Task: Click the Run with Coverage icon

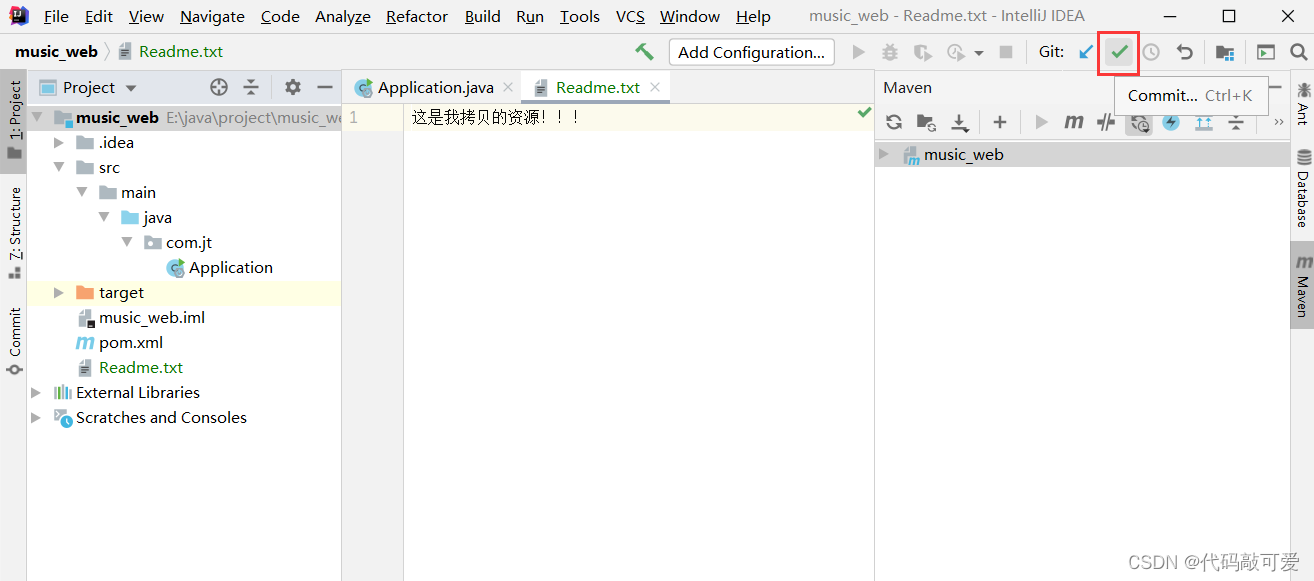Action: (x=922, y=52)
